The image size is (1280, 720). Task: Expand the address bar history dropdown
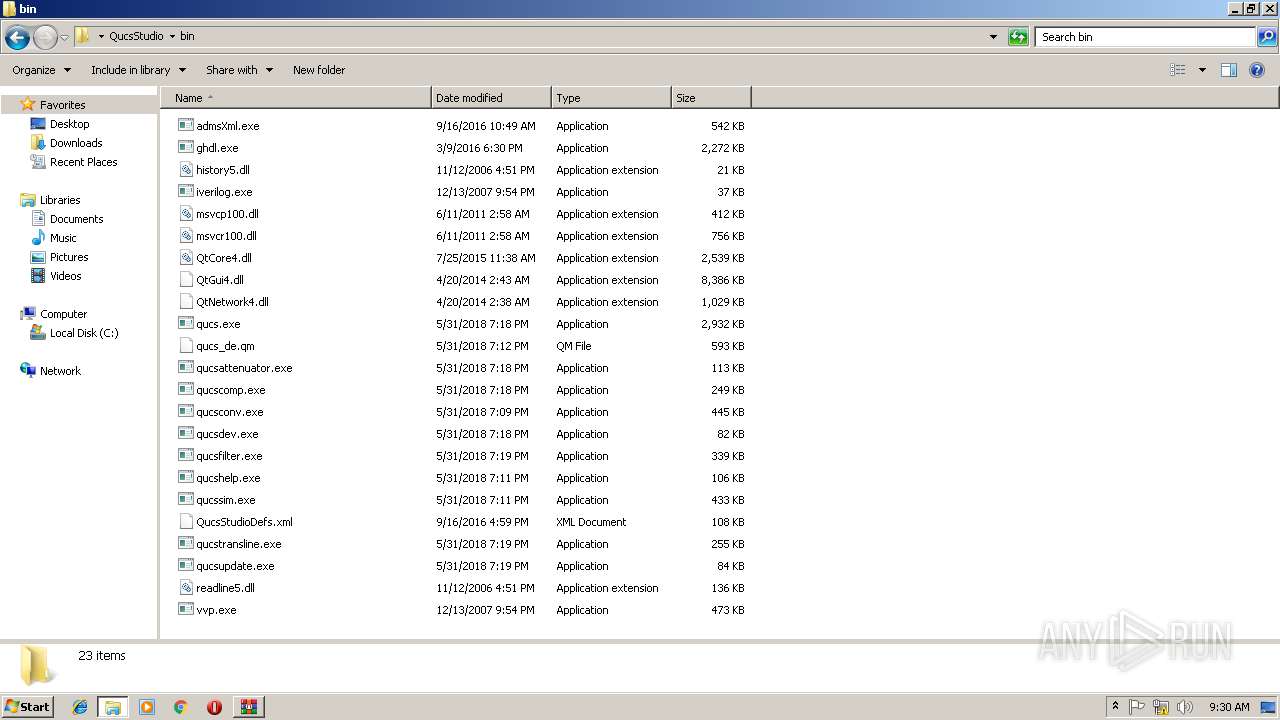click(993, 37)
